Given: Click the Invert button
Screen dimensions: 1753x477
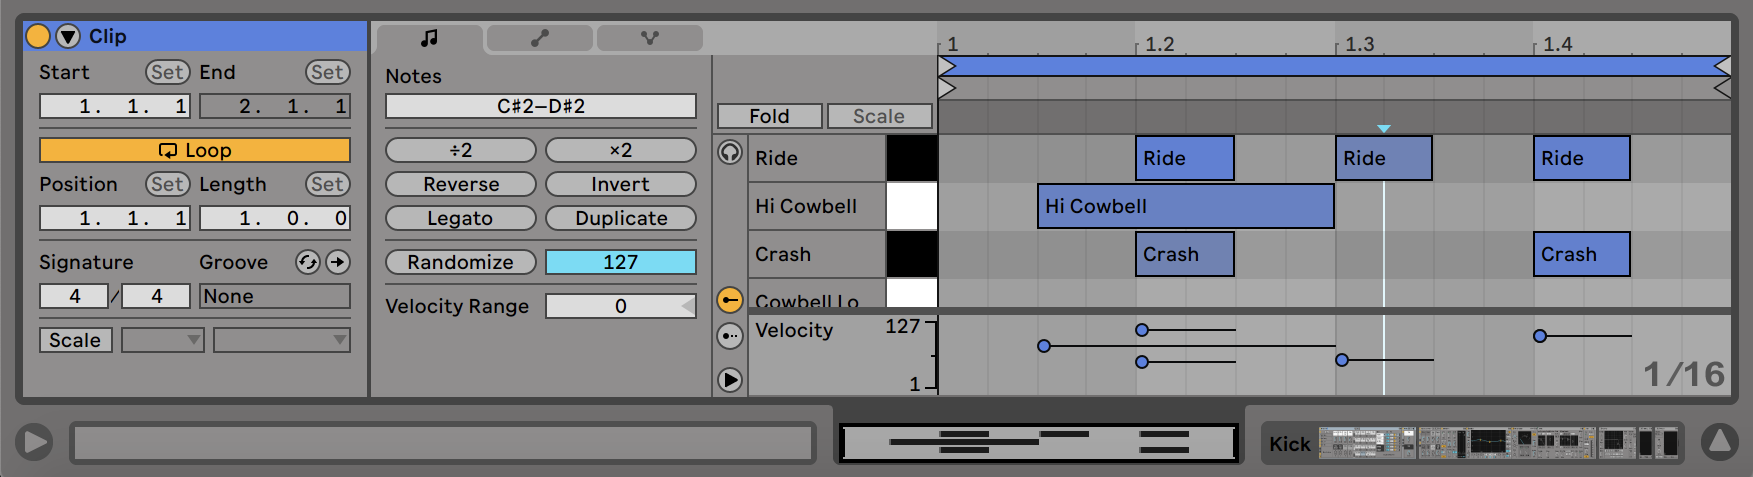Looking at the screenshot, I should (x=621, y=184).
